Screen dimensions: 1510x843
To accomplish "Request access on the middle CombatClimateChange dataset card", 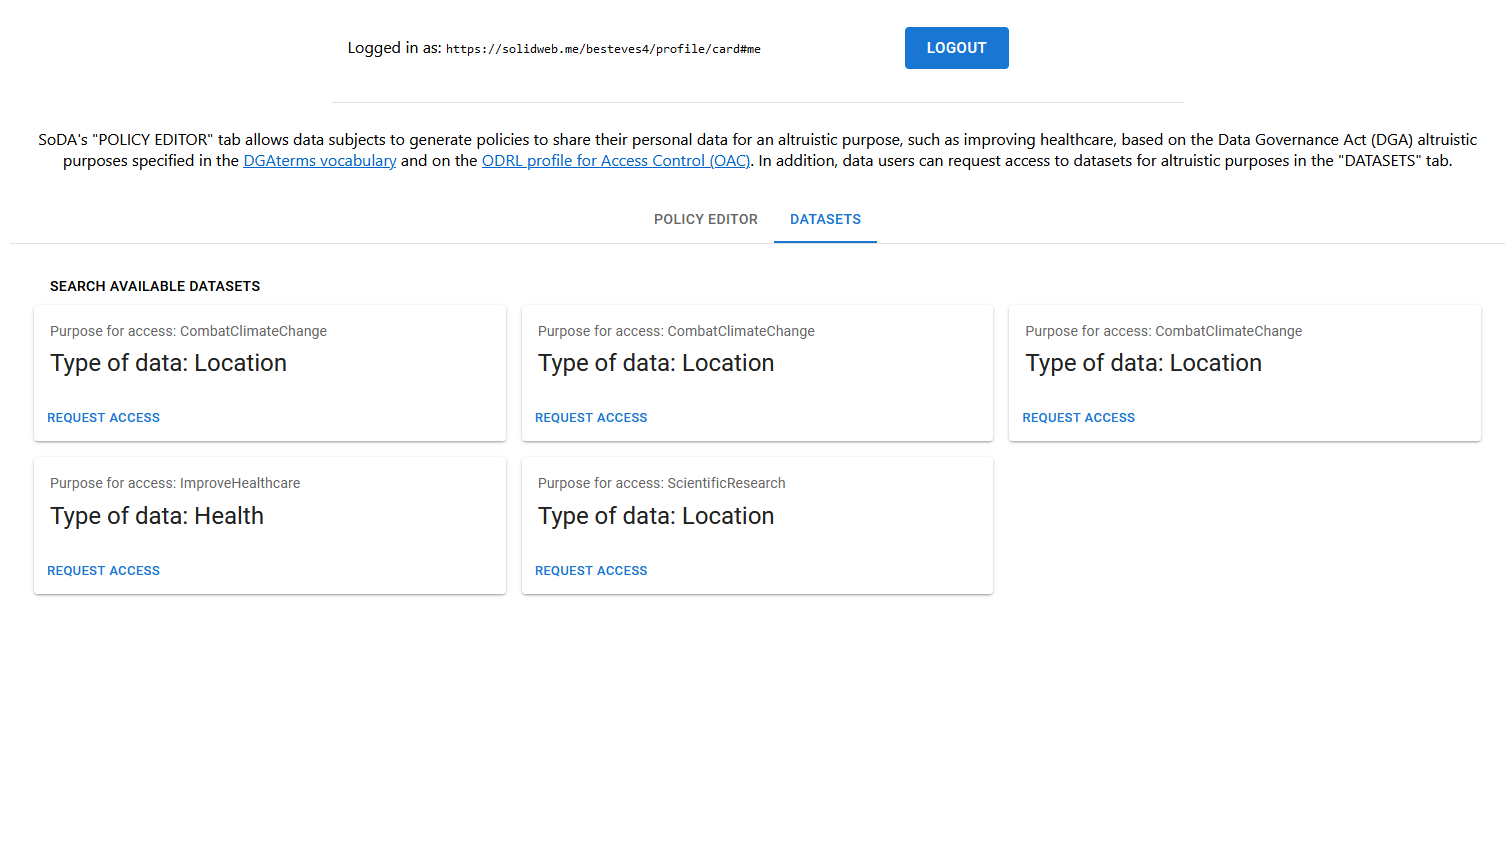I will (591, 418).
